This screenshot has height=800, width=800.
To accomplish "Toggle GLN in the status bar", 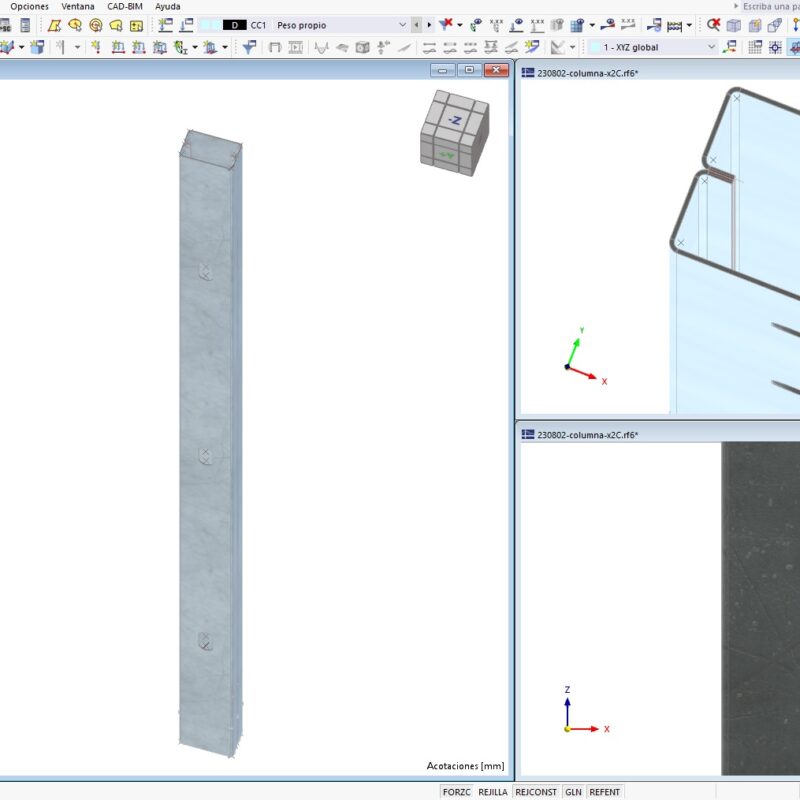I will (x=573, y=792).
